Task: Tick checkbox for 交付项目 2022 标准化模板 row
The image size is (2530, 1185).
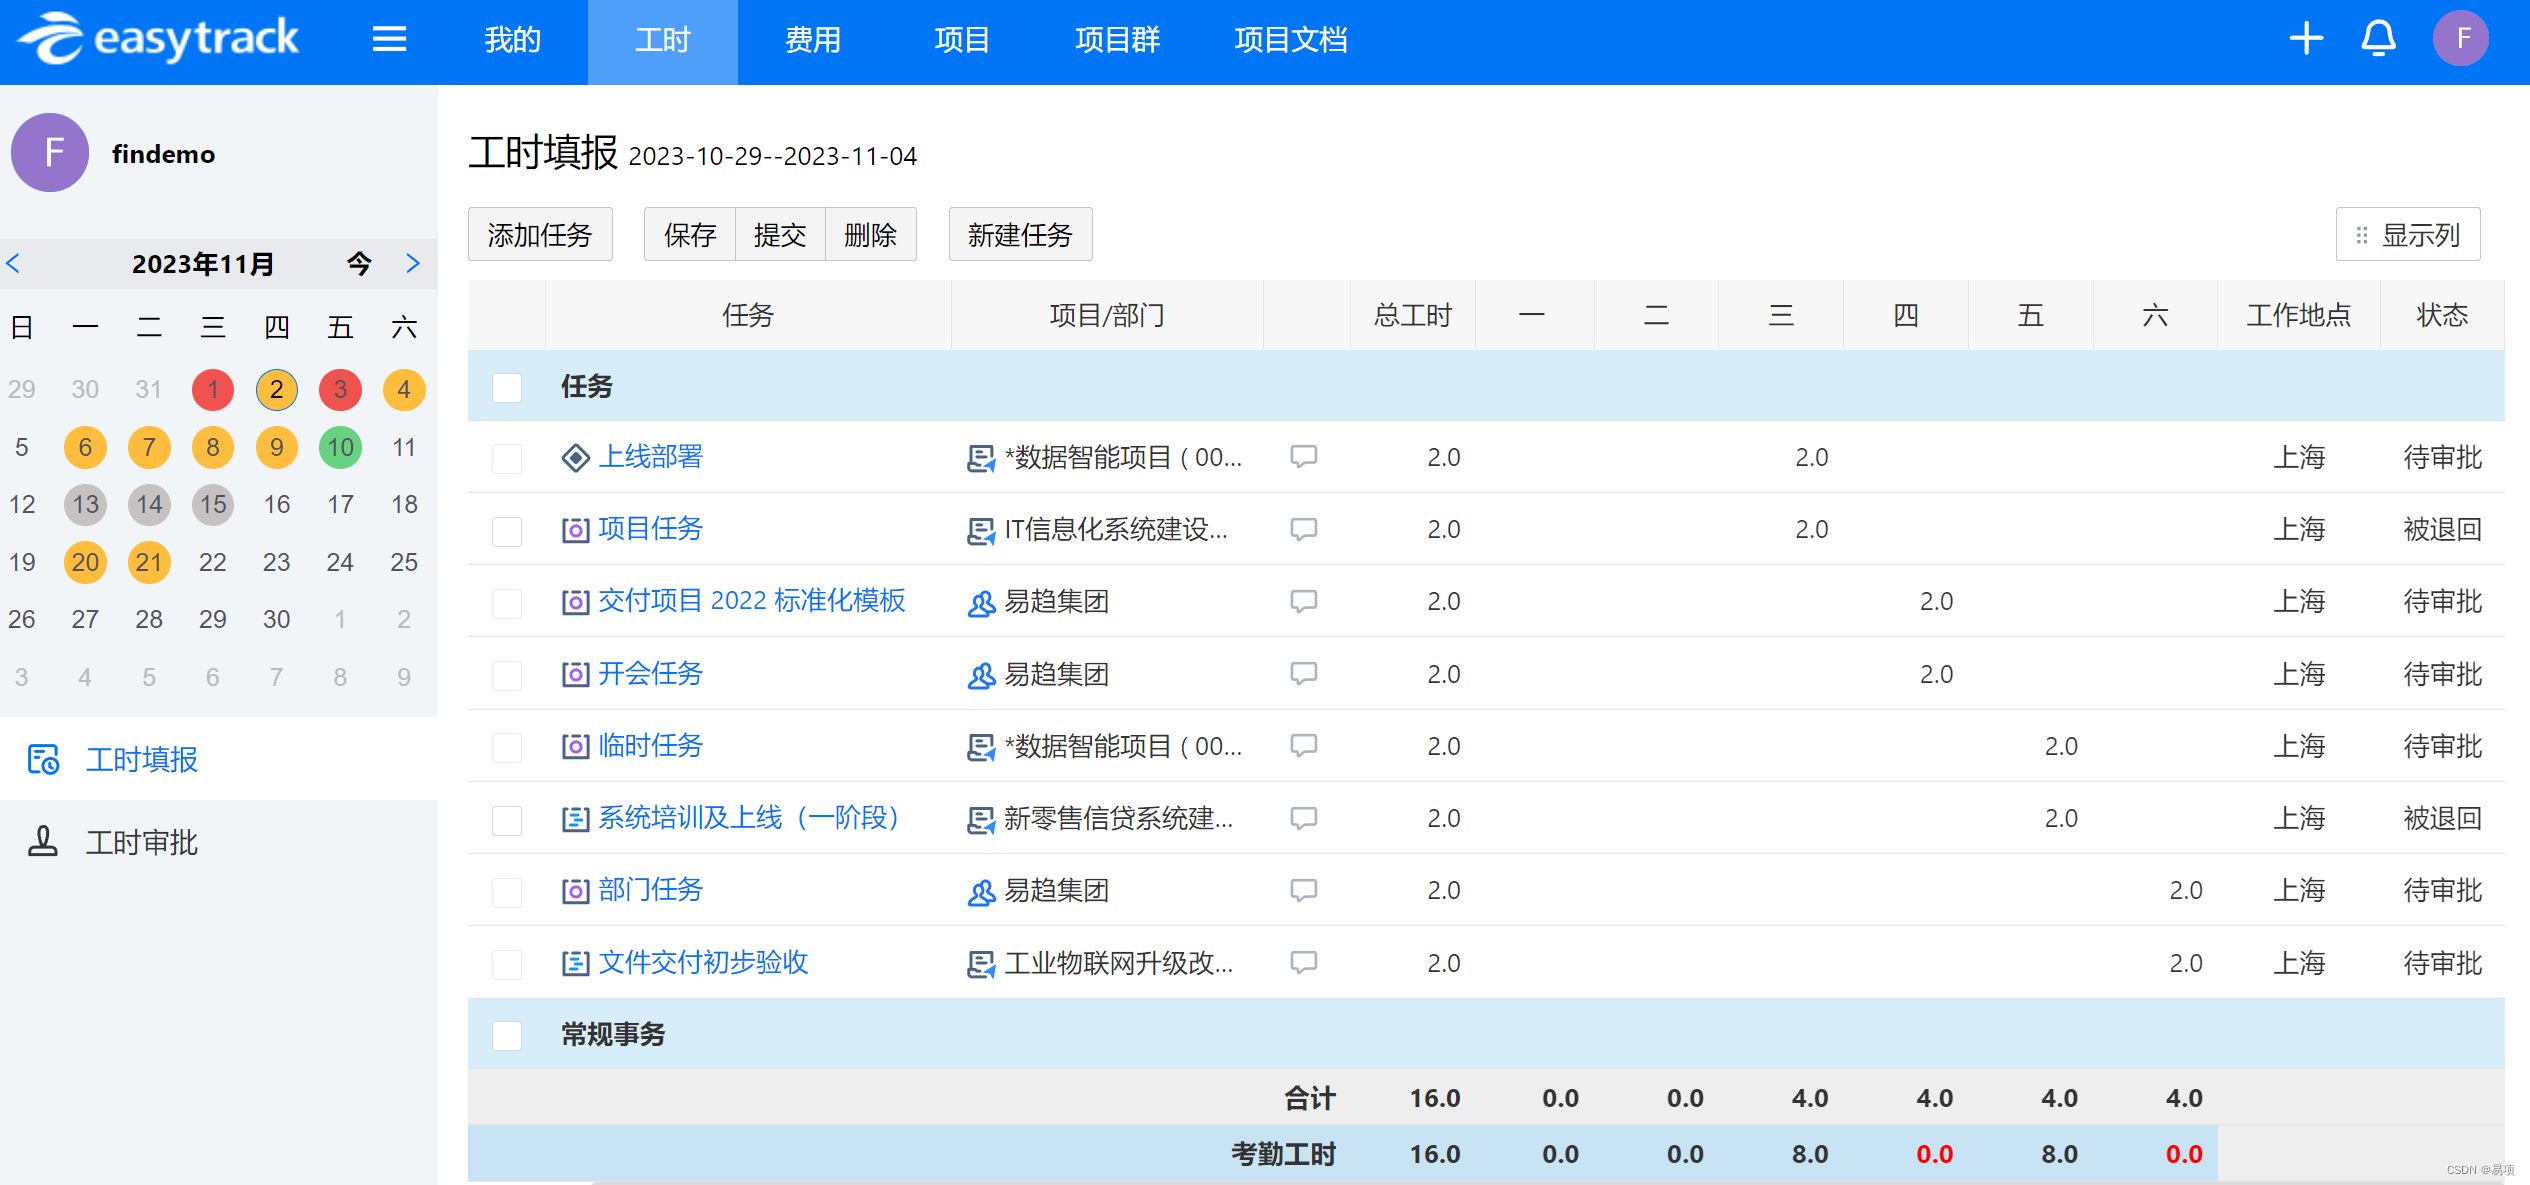Action: pyautogui.click(x=507, y=602)
